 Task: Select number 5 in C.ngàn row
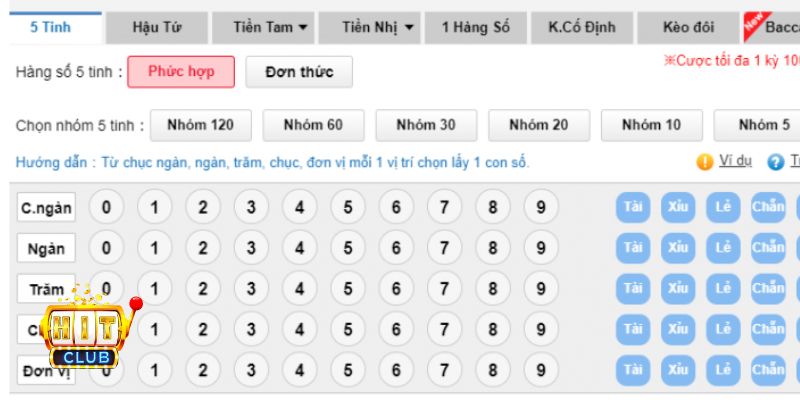347,207
